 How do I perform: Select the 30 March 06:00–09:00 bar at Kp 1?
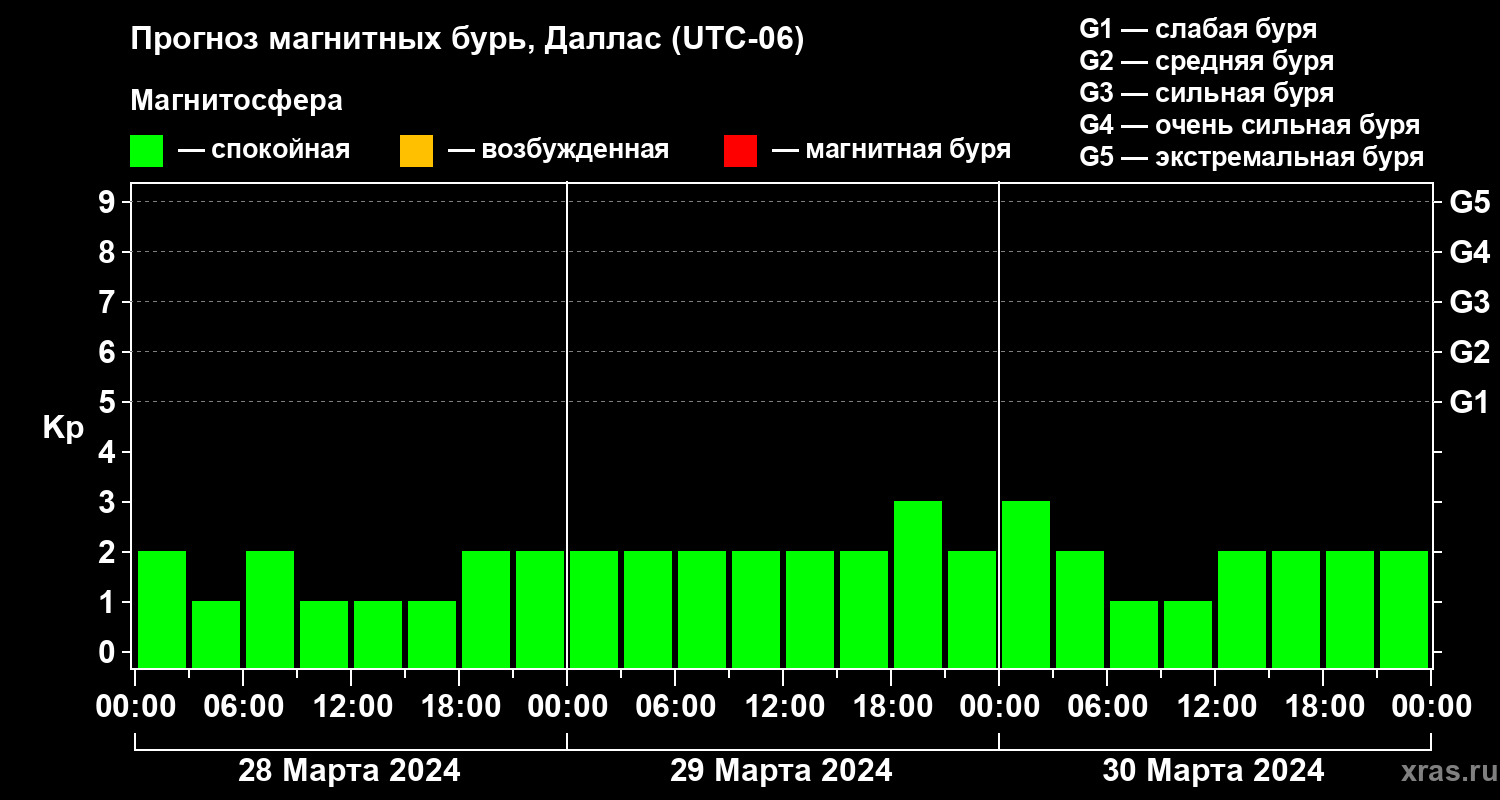(1133, 634)
